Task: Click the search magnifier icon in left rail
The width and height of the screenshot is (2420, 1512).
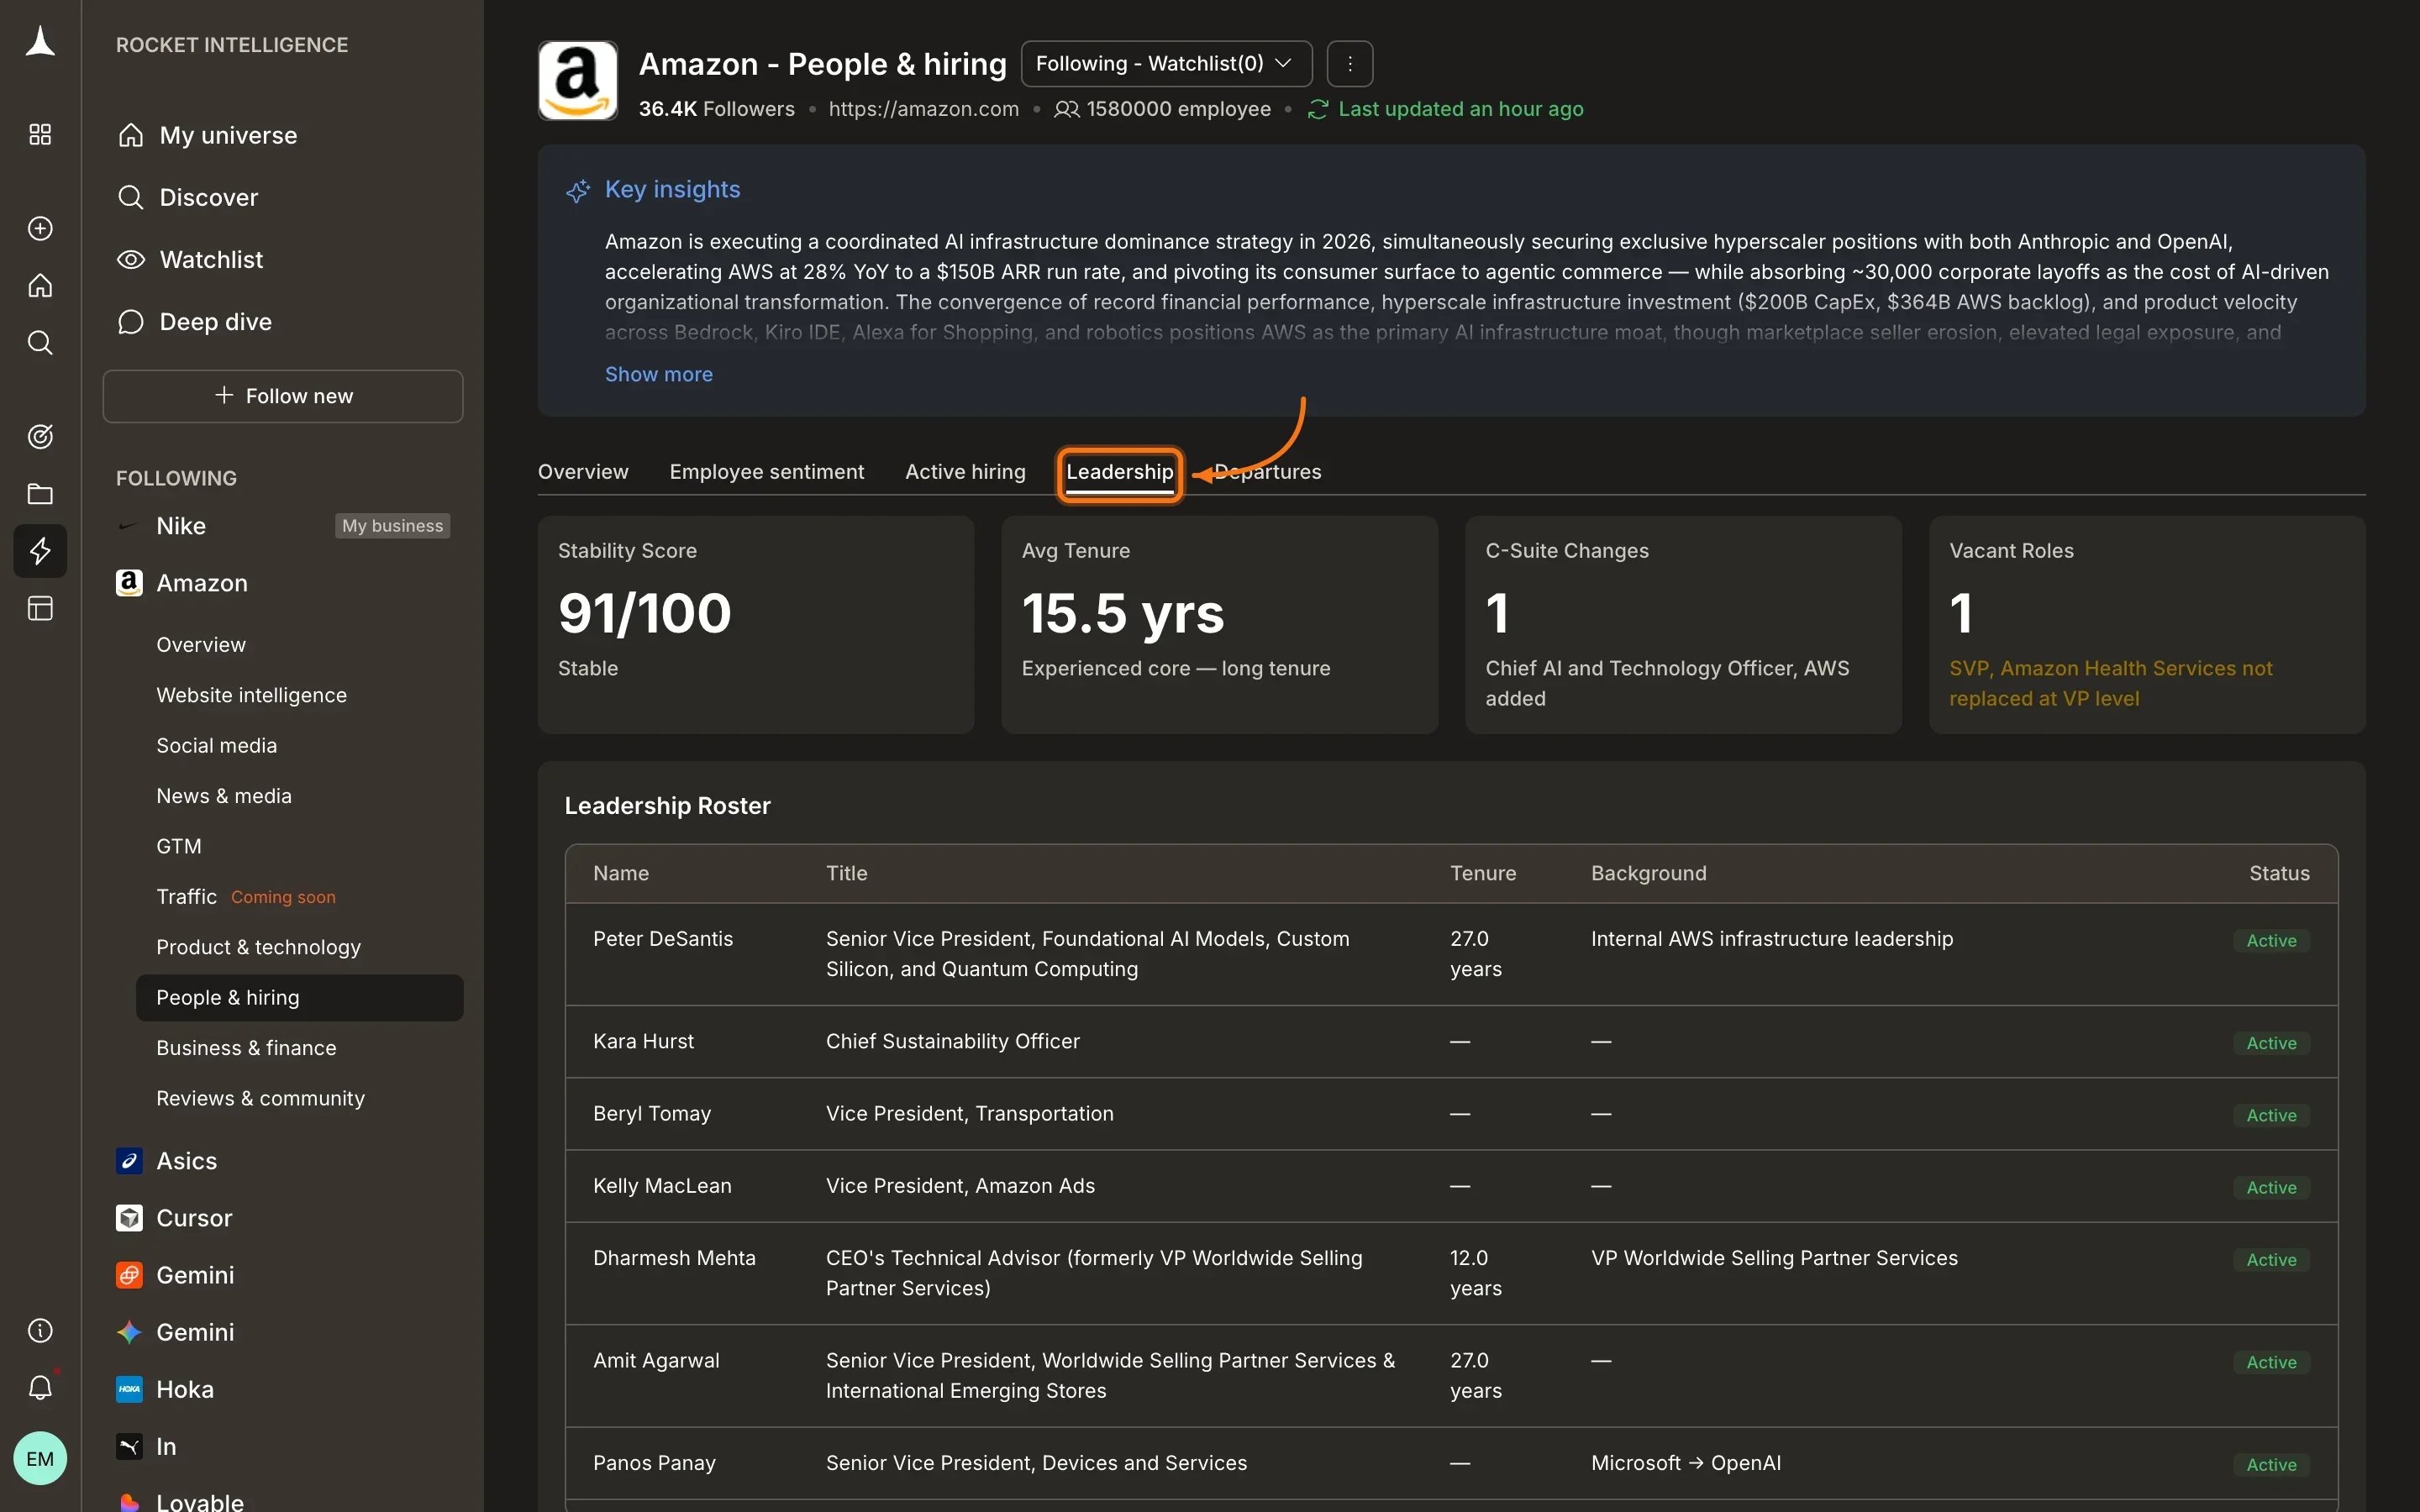Action: click(40, 343)
